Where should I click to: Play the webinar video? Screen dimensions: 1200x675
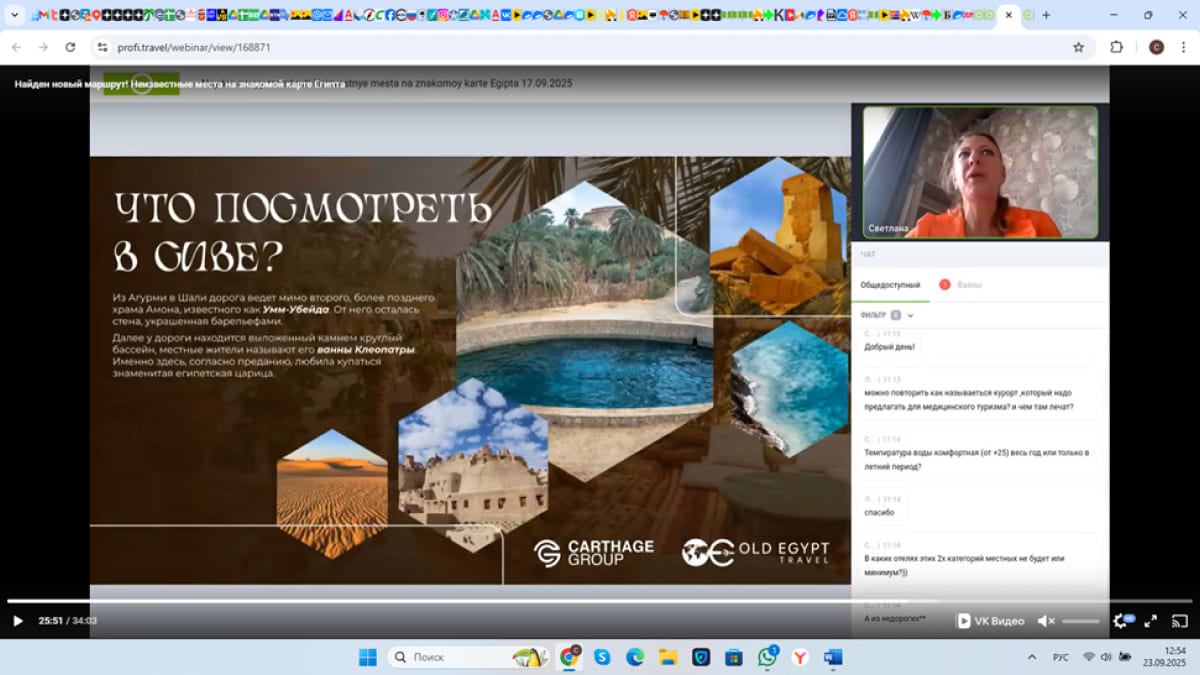pyautogui.click(x=17, y=621)
